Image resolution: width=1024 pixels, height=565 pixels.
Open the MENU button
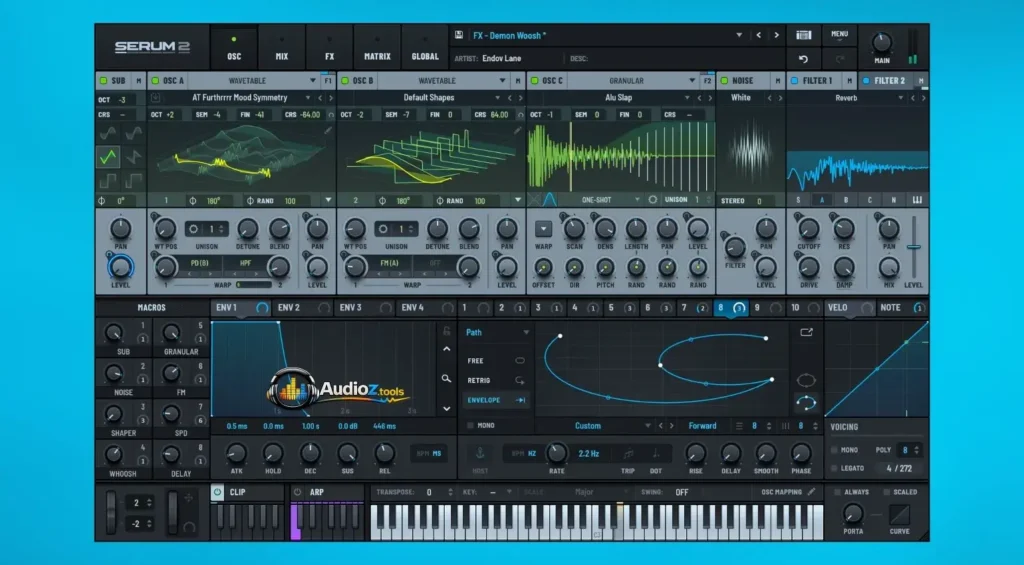click(839, 35)
